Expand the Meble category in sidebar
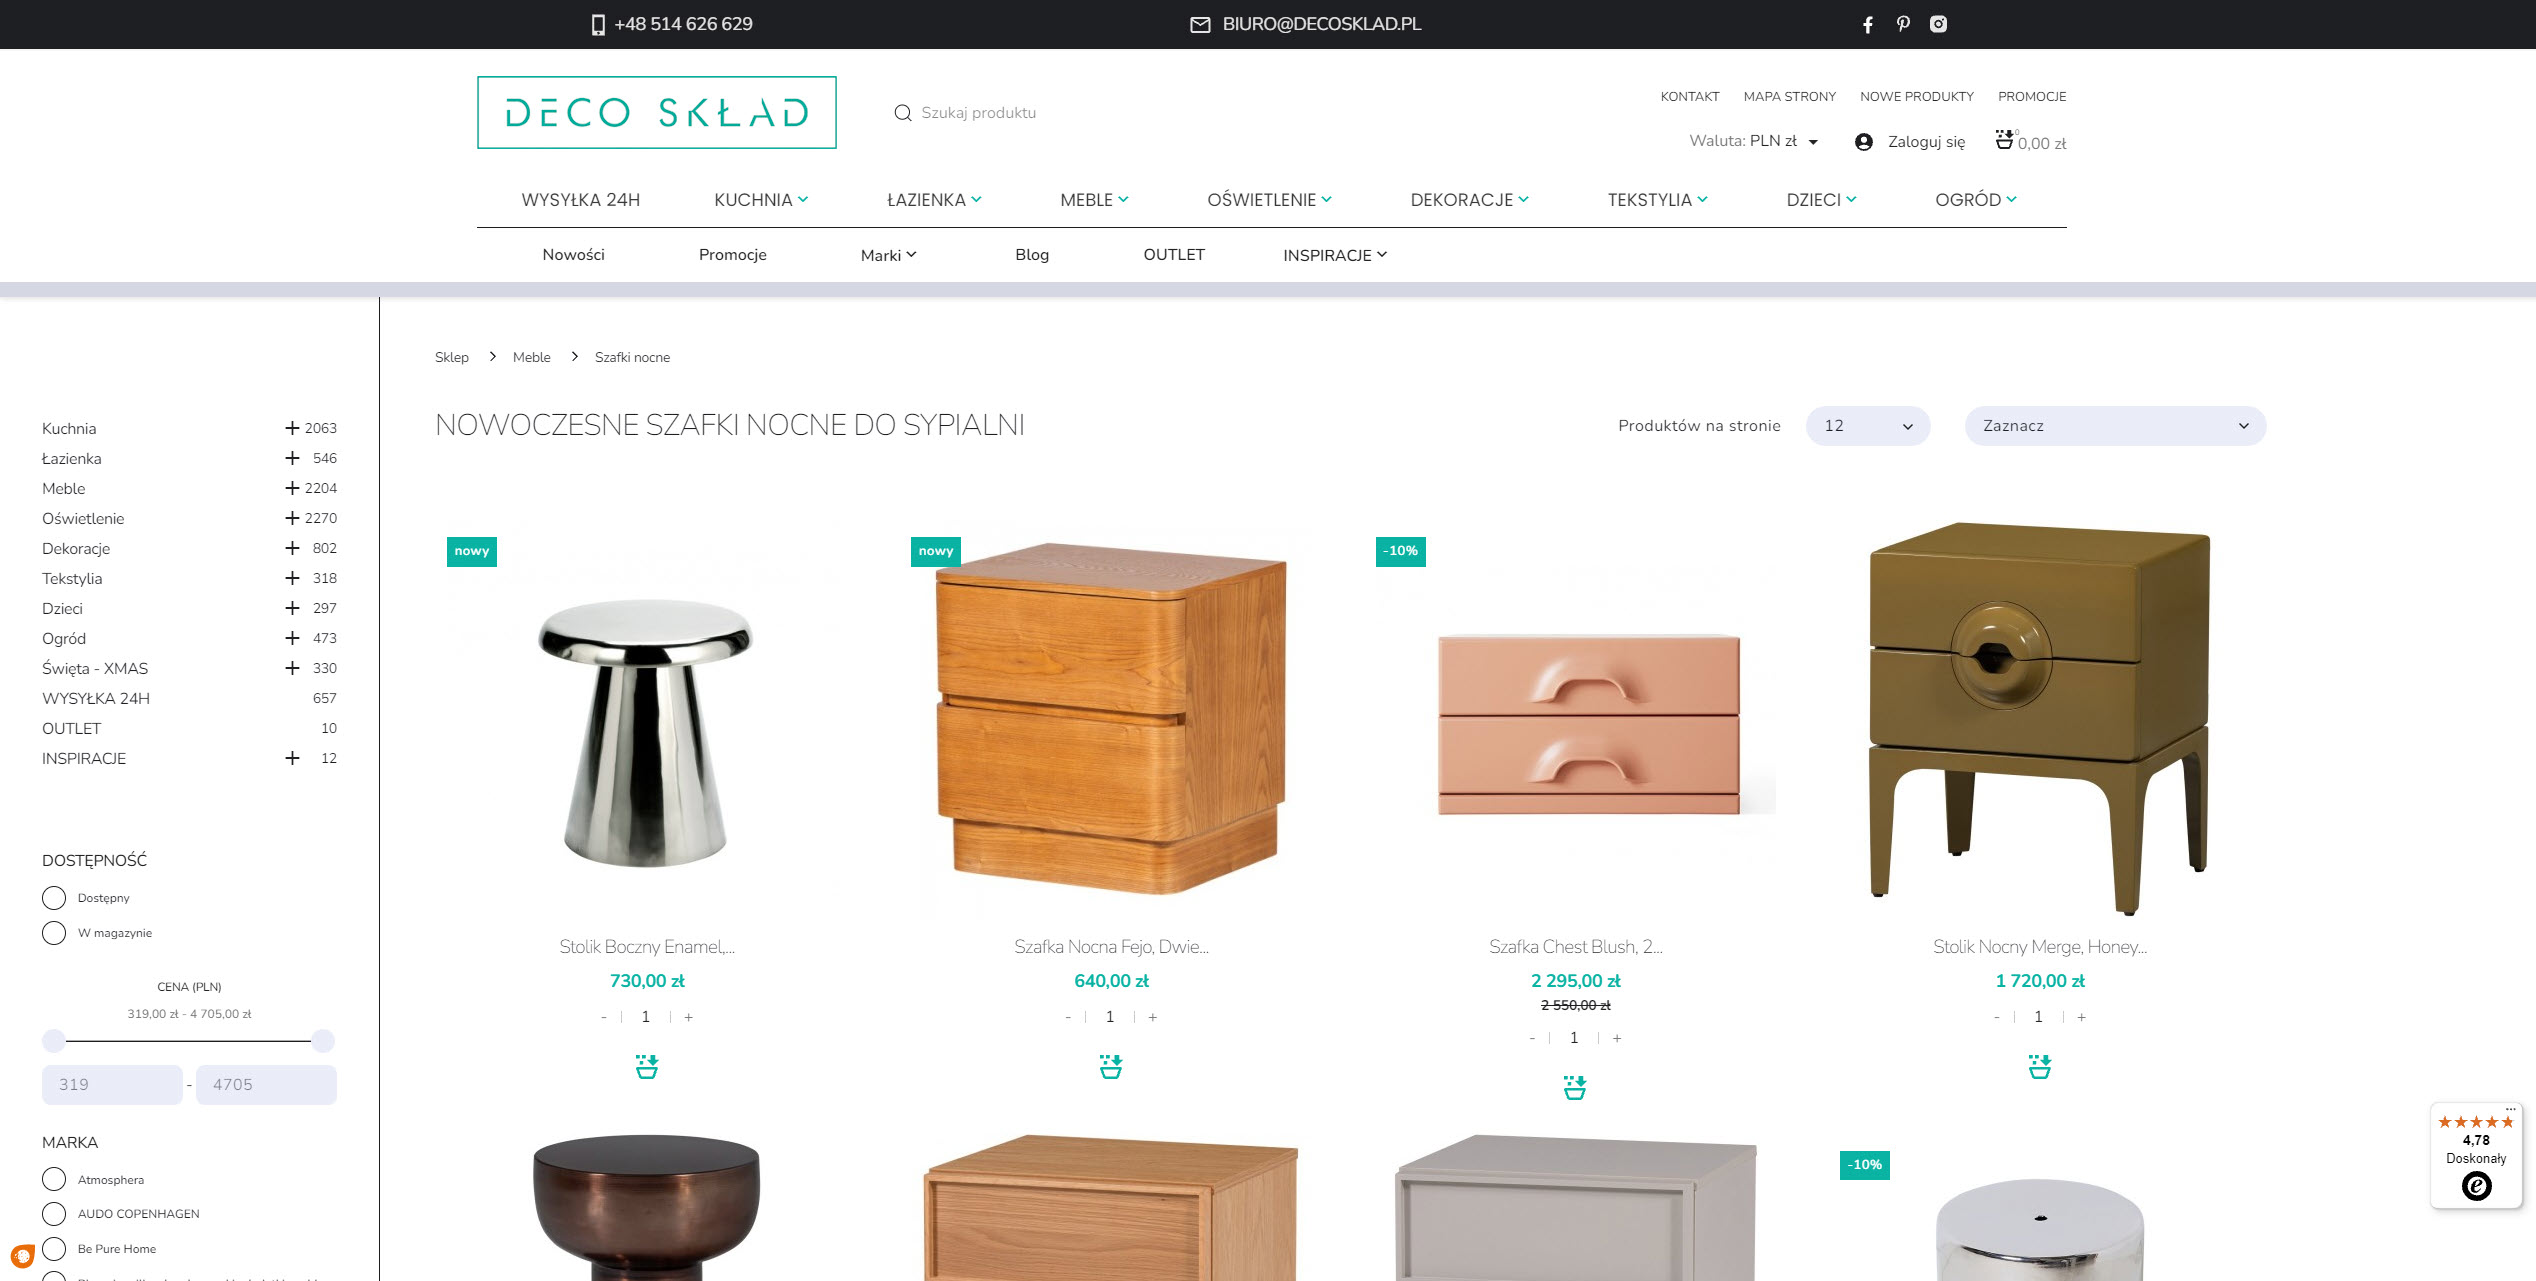Viewport: 2536px width, 1281px height. tap(292, 488)
